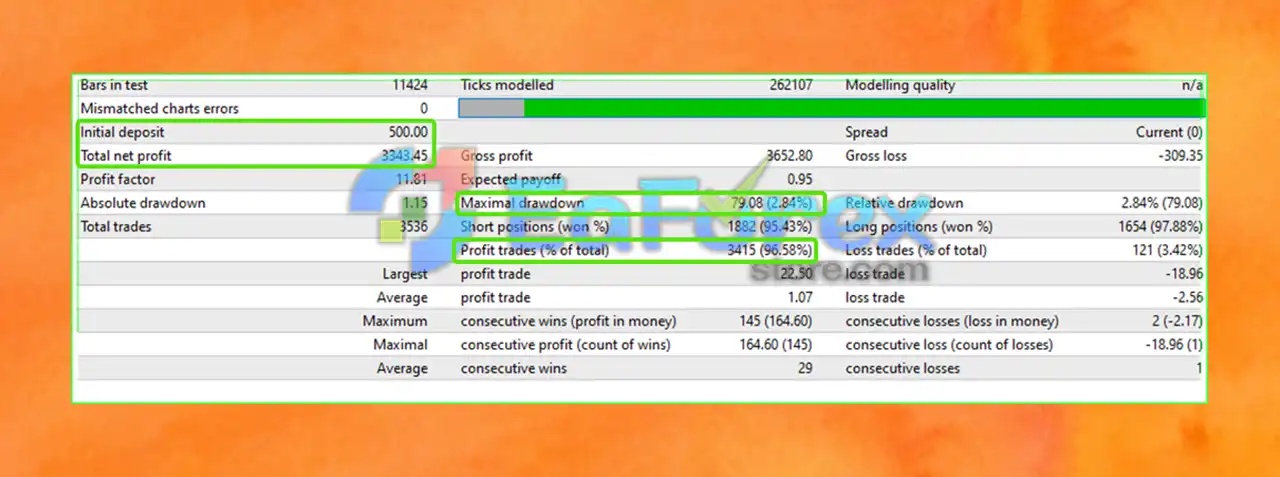Click the average profit trade value 1.07

[x=800, y=298]
